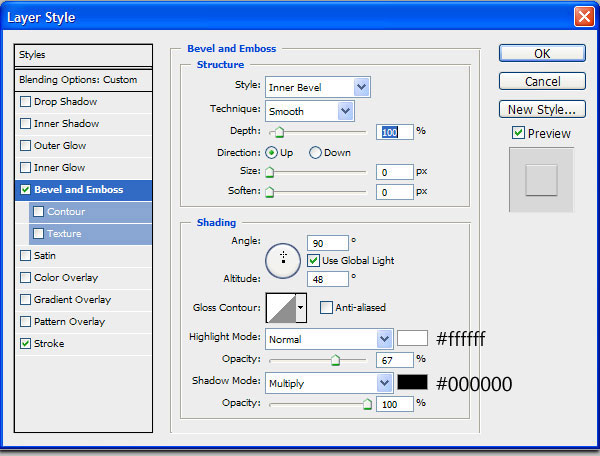Click the Shadow Opacity slider handle

coord(367,404)
